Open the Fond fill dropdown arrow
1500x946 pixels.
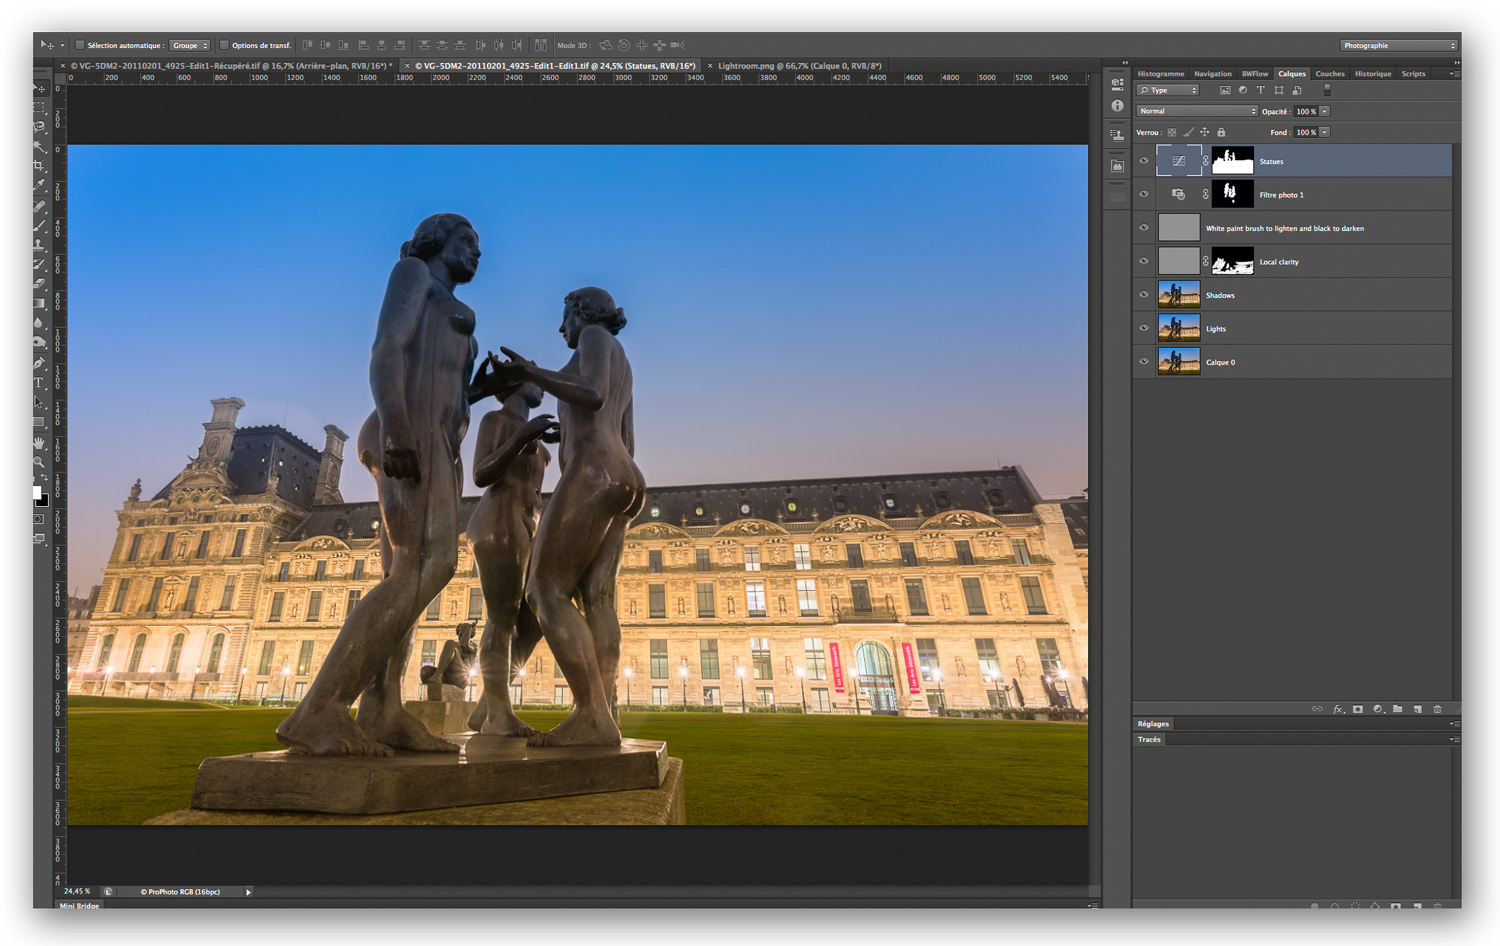pos(1325,132)
